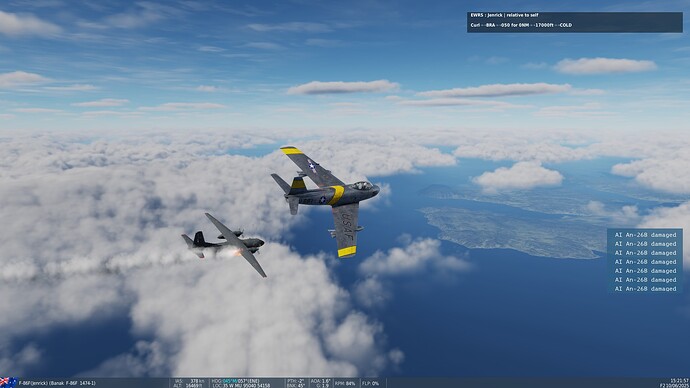
Task: Click the burning An-26 transport aircraft
Action: click(225, 245)
